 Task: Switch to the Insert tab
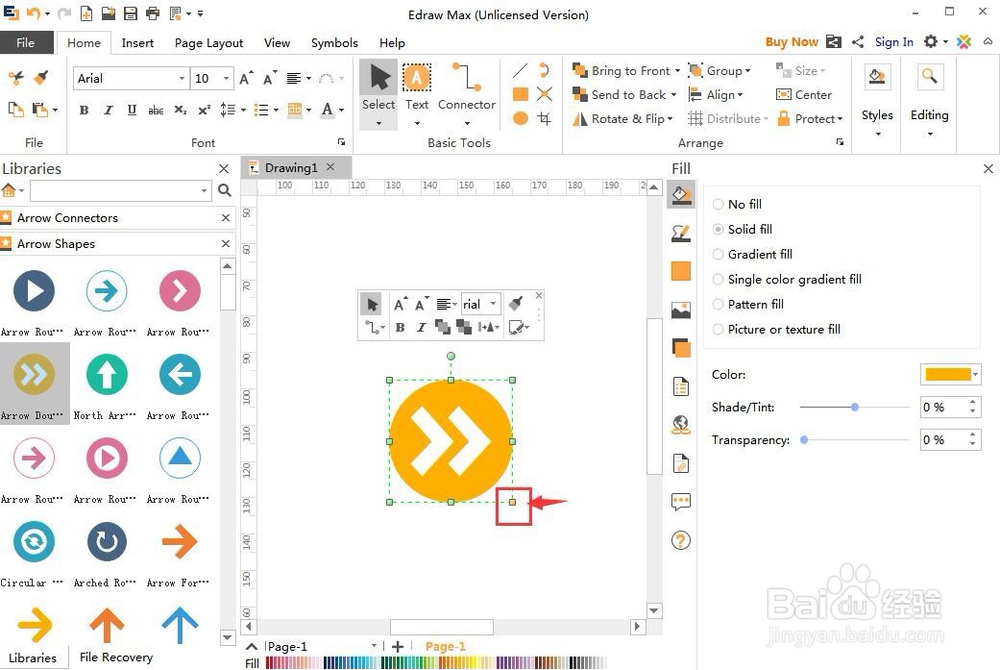[137, 43]
